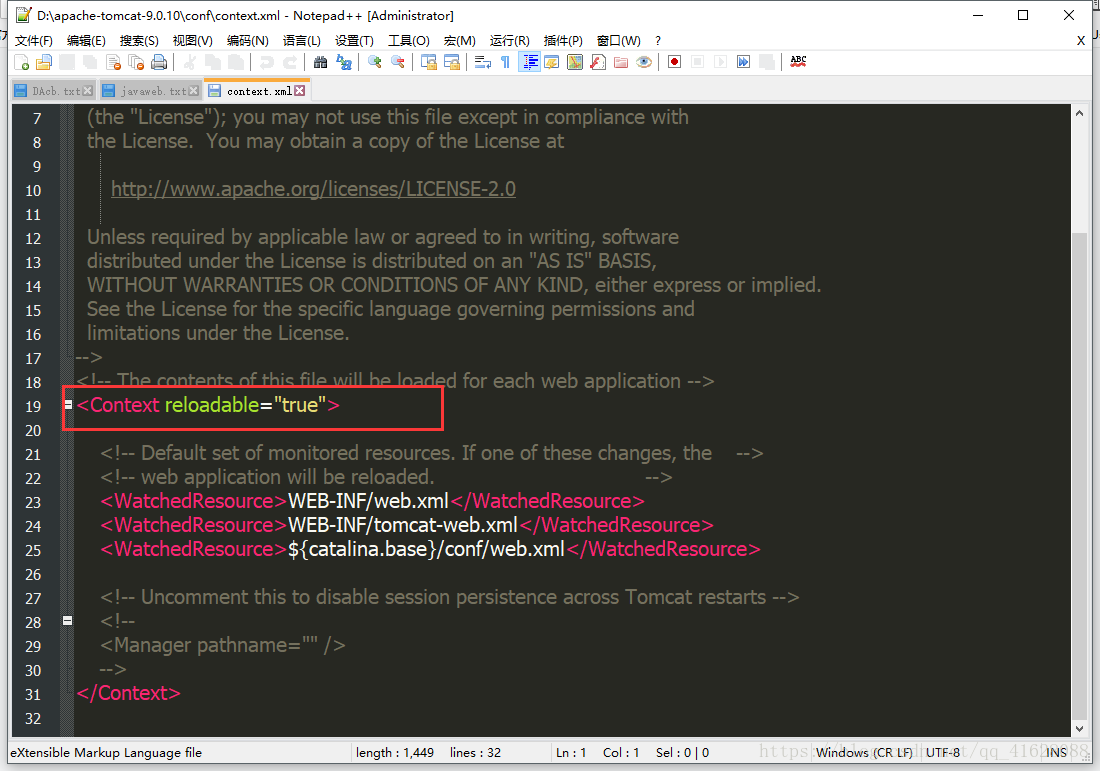Open the Find binoculars tool
The image size is (1100, 771).
click(x=321, y=62)
